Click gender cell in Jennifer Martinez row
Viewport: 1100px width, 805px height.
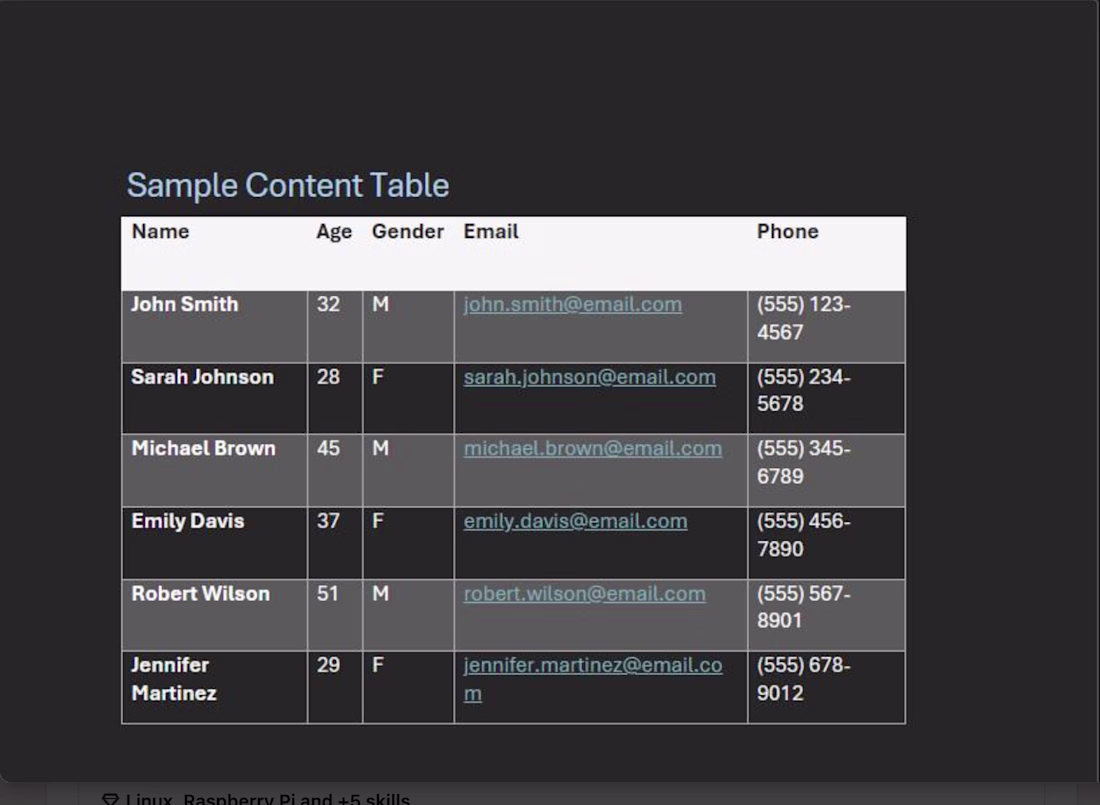point(408,687)
